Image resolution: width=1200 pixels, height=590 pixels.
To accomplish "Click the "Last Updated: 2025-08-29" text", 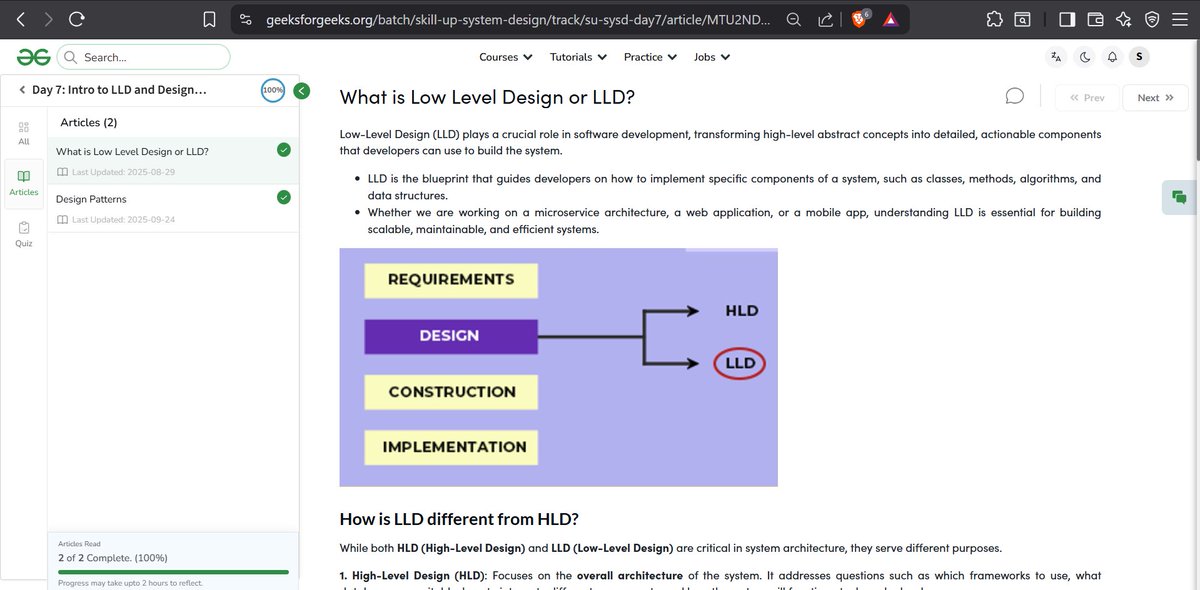I will (123, 172).
